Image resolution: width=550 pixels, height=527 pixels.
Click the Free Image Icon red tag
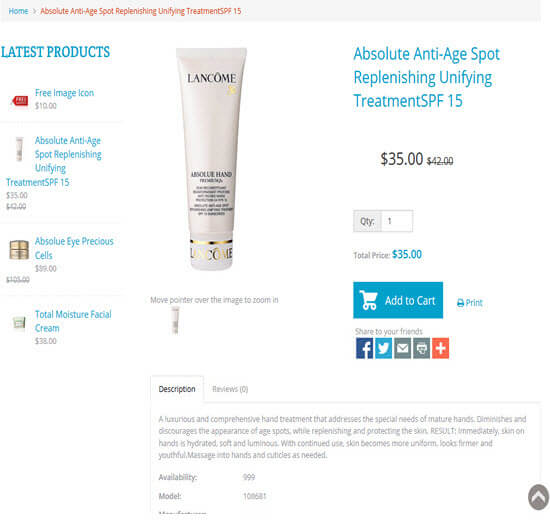coord(20,101)
